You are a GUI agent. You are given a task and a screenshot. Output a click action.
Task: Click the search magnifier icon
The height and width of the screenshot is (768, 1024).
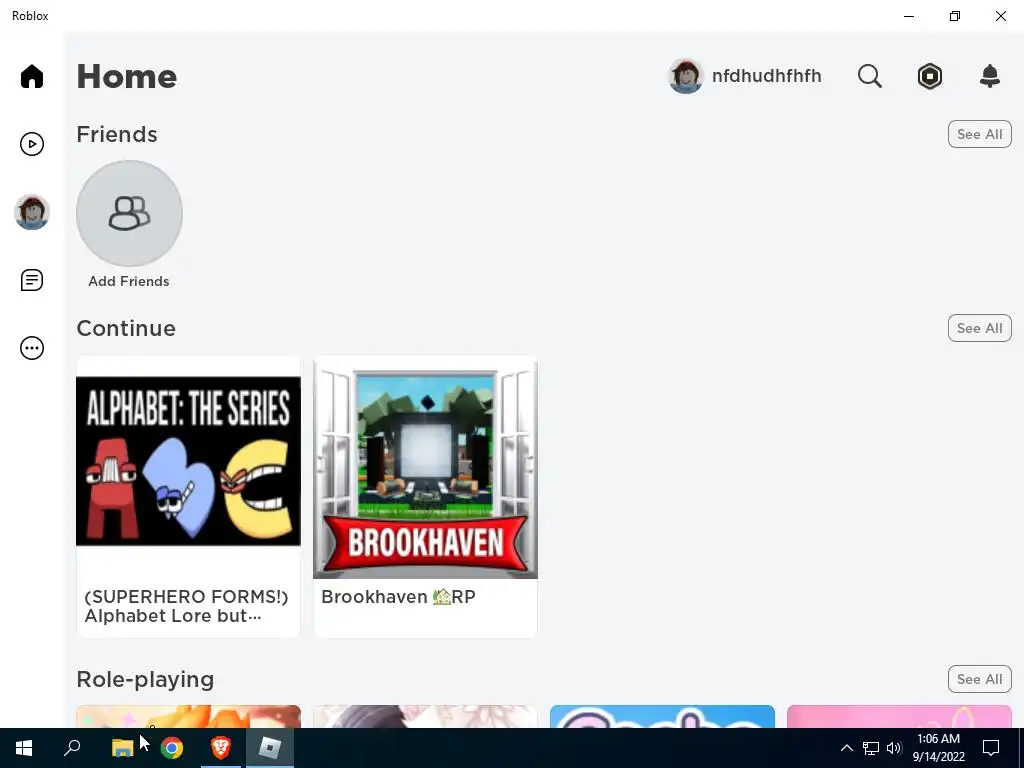pos(869,76)
